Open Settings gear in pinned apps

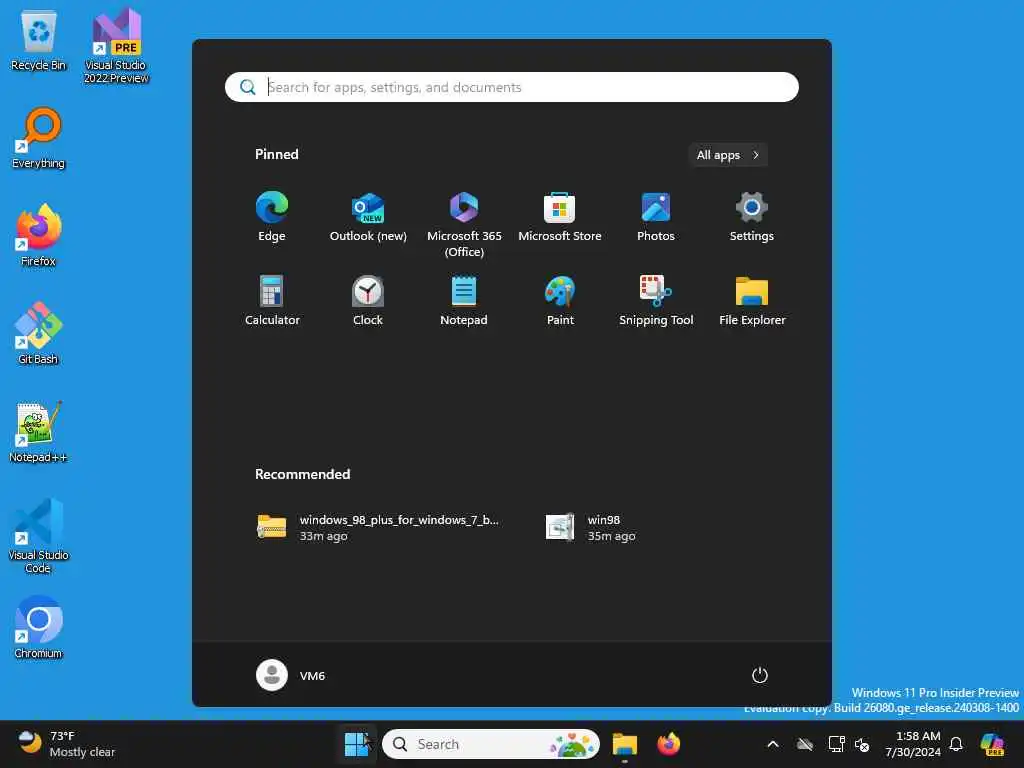pyautogui.click(x=752, y=217)
